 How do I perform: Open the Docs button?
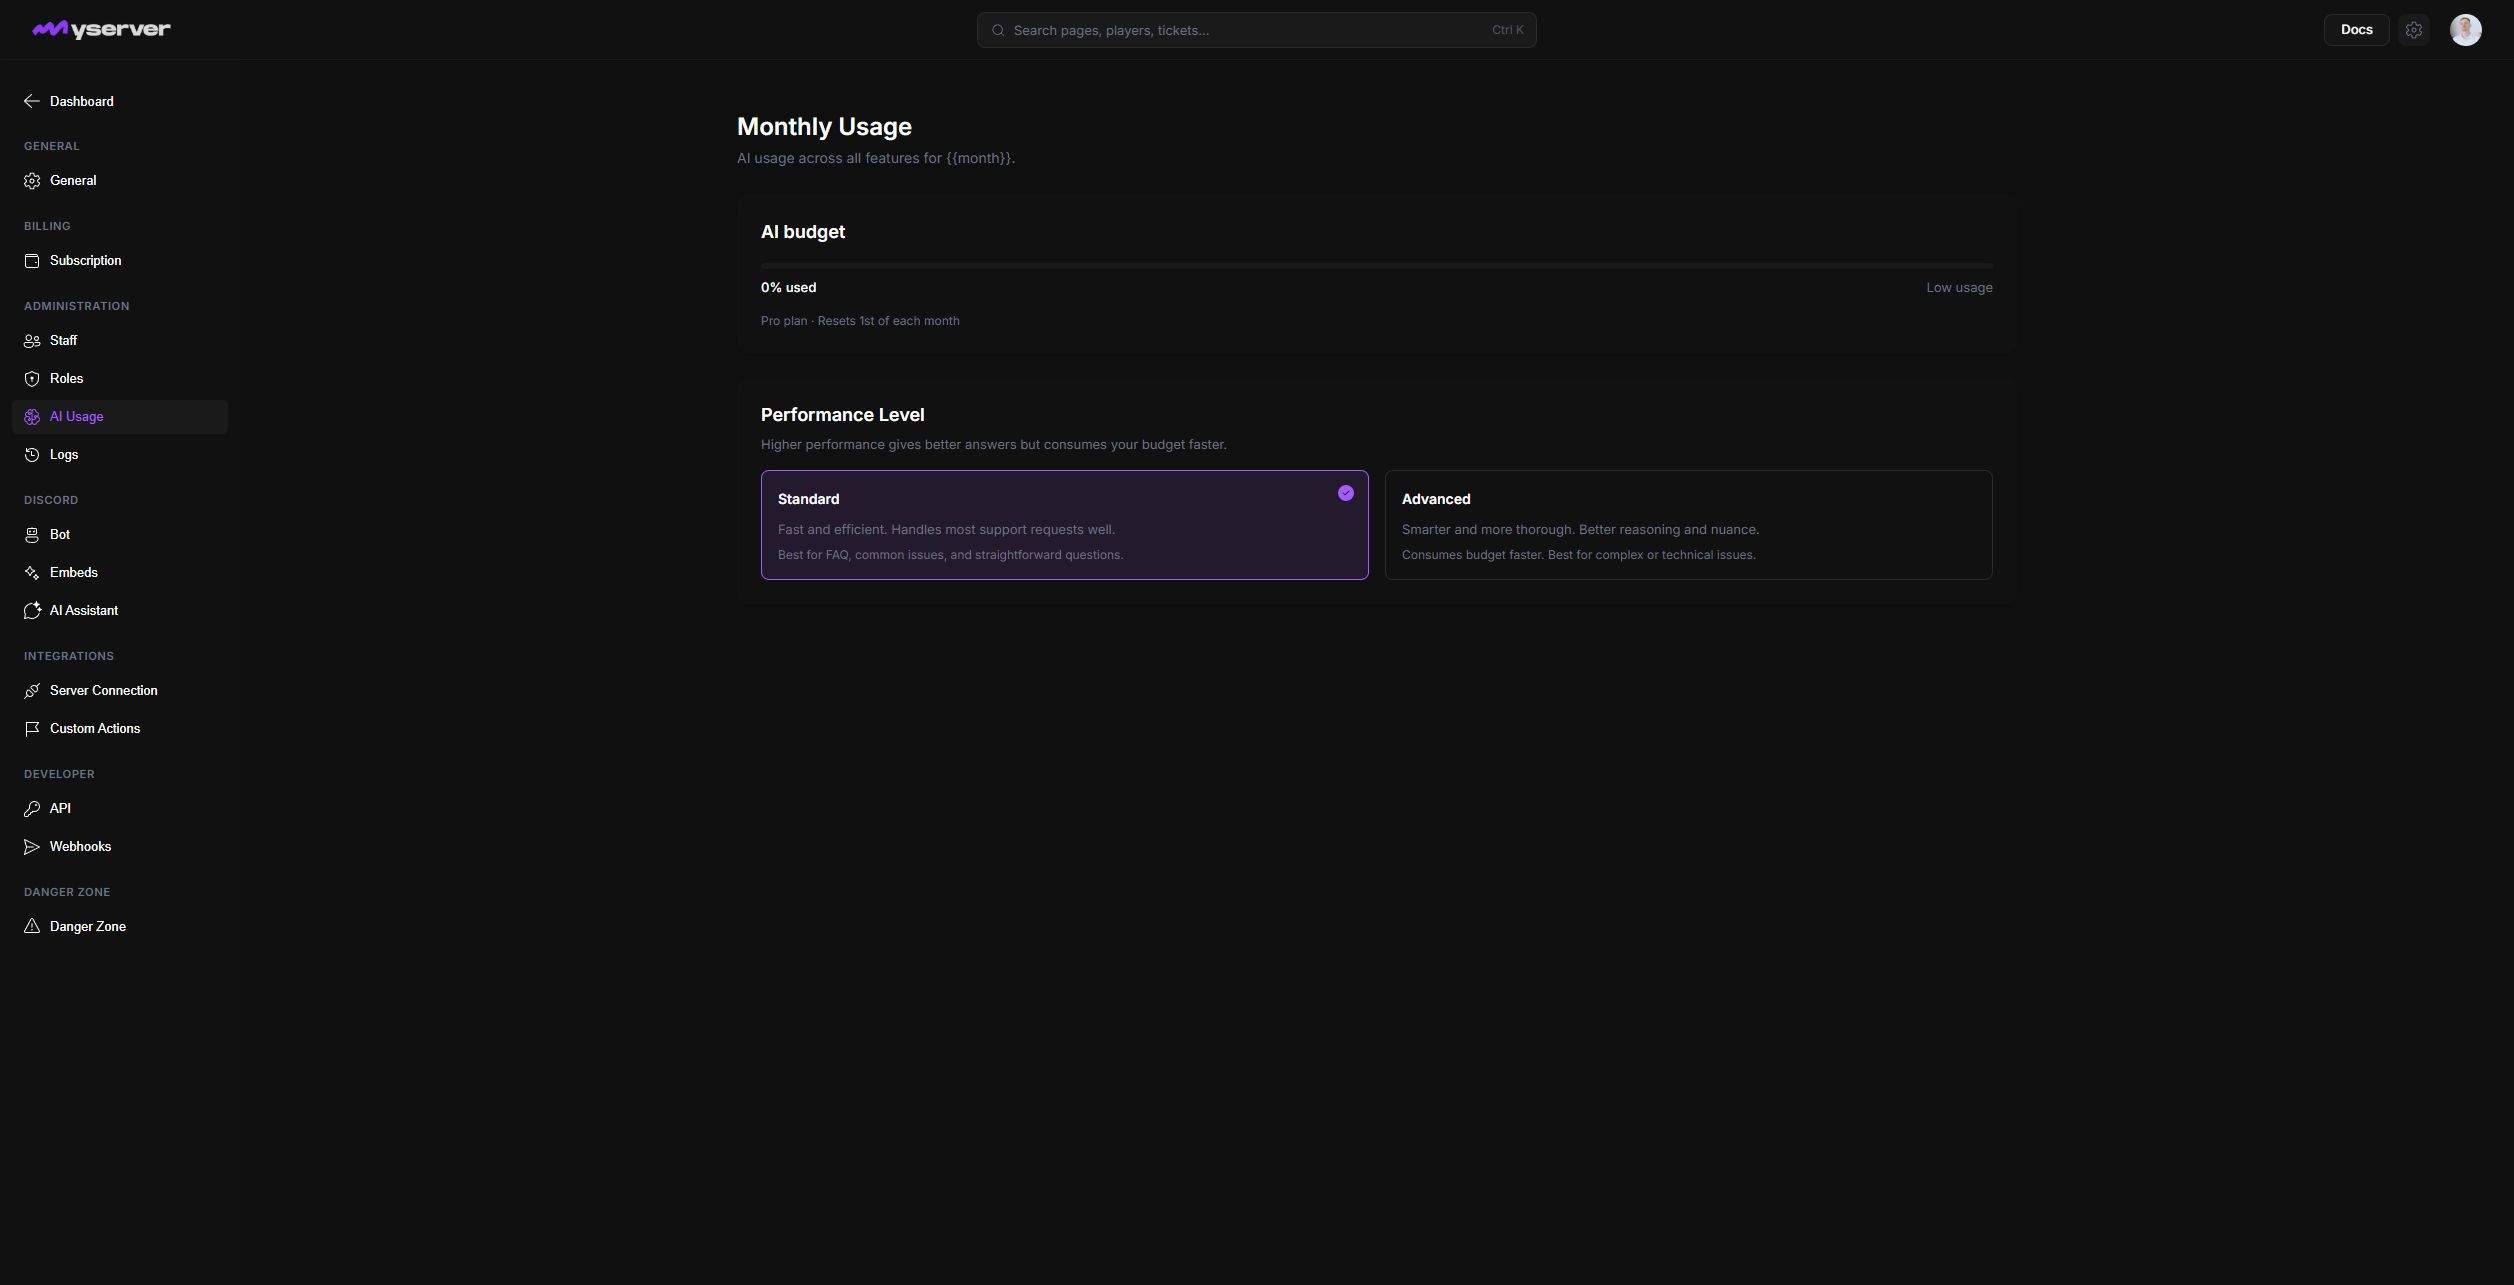point(2356,30)
